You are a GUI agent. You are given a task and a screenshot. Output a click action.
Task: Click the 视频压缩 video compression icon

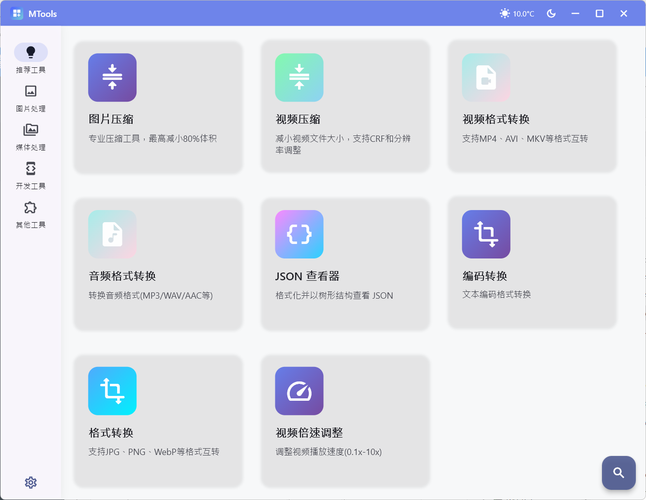(299, 78)
